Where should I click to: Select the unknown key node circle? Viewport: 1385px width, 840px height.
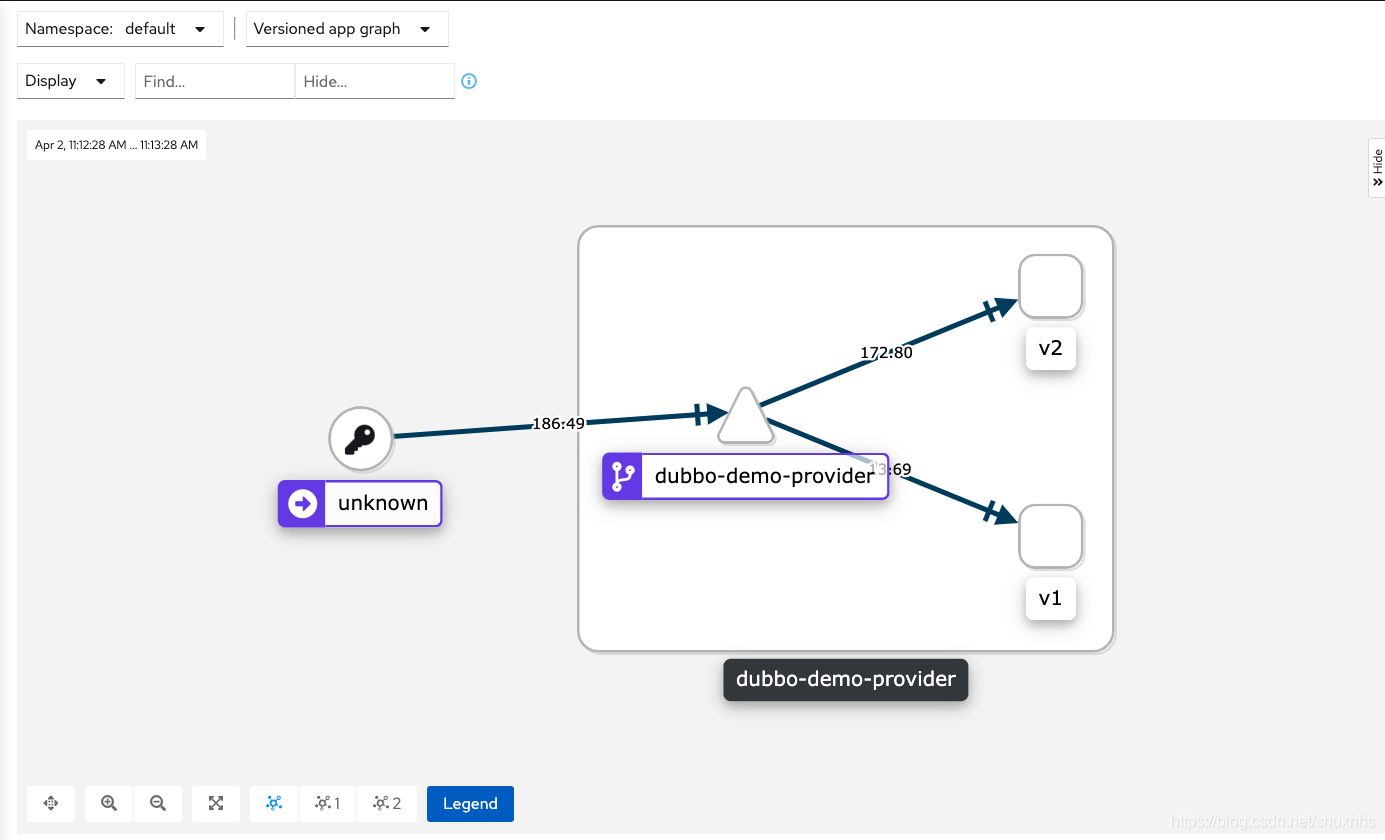361,438
